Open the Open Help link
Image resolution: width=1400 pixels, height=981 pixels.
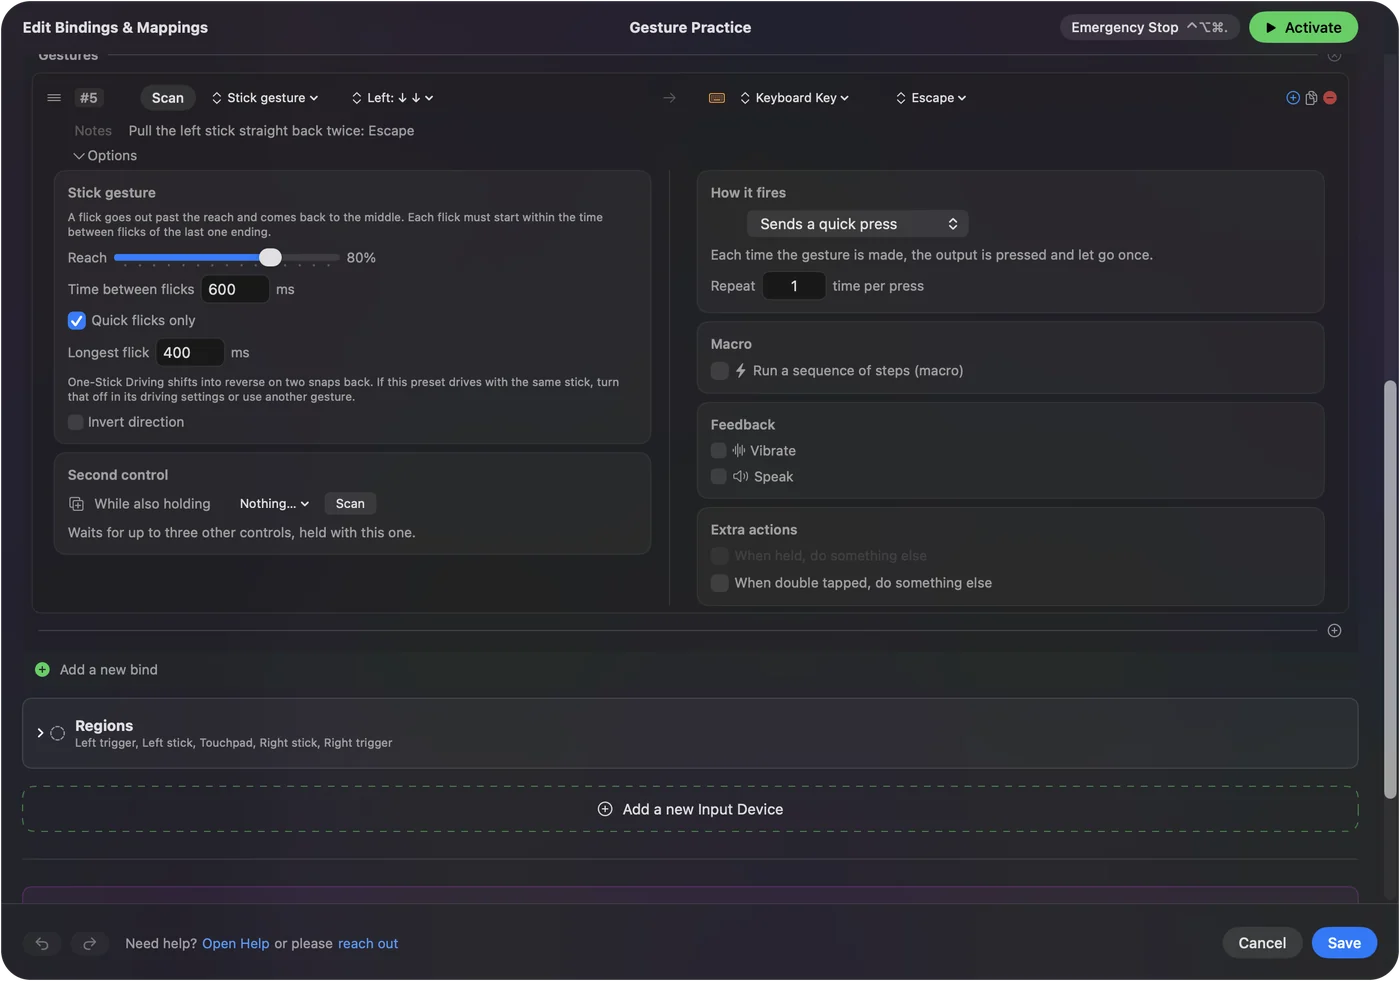pyautogui.click(x=236, y=944)
